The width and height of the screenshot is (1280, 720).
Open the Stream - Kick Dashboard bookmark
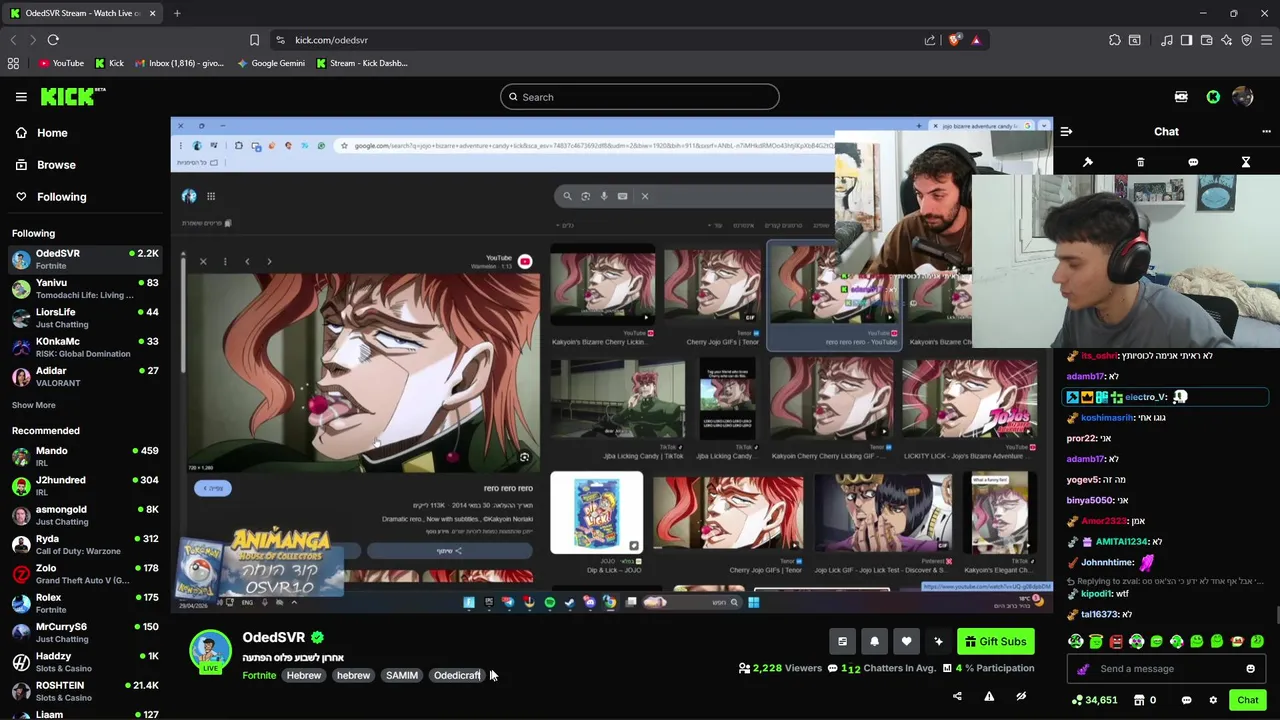point(361,63)
